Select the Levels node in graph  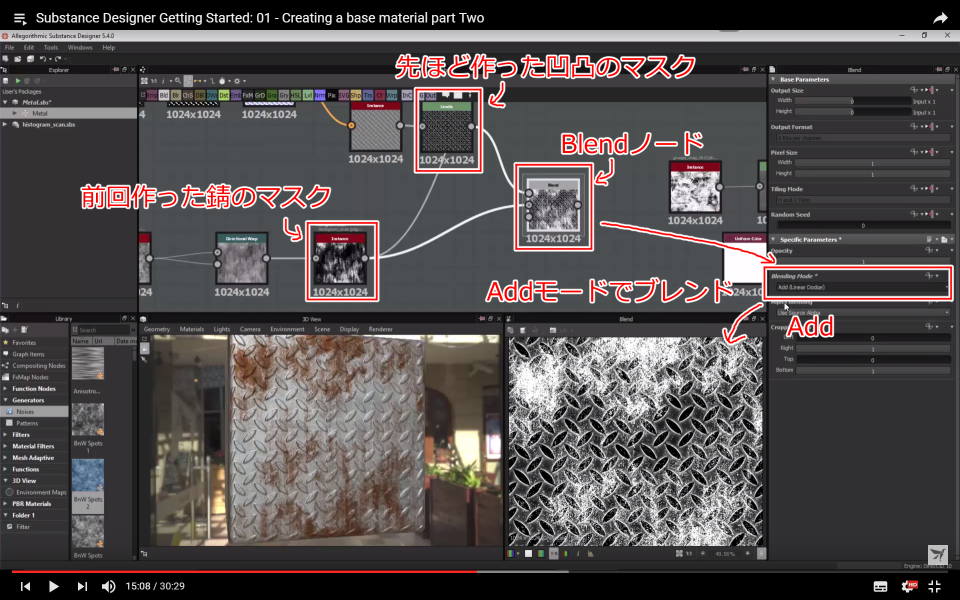[447, 127]
